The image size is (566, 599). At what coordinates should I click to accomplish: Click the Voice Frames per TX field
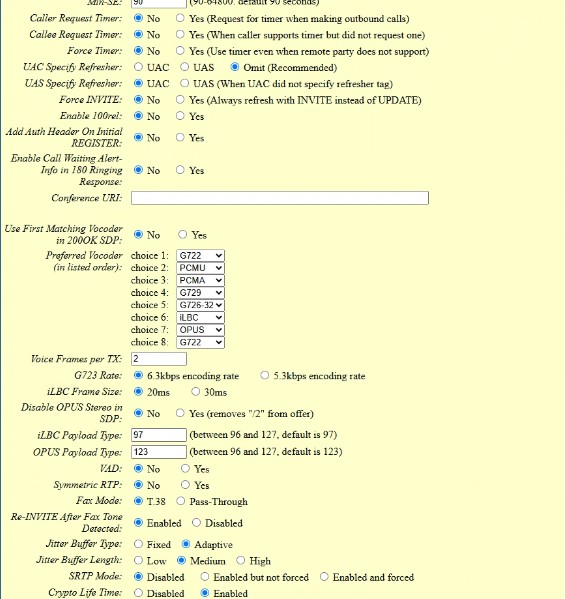coord(159,359)
